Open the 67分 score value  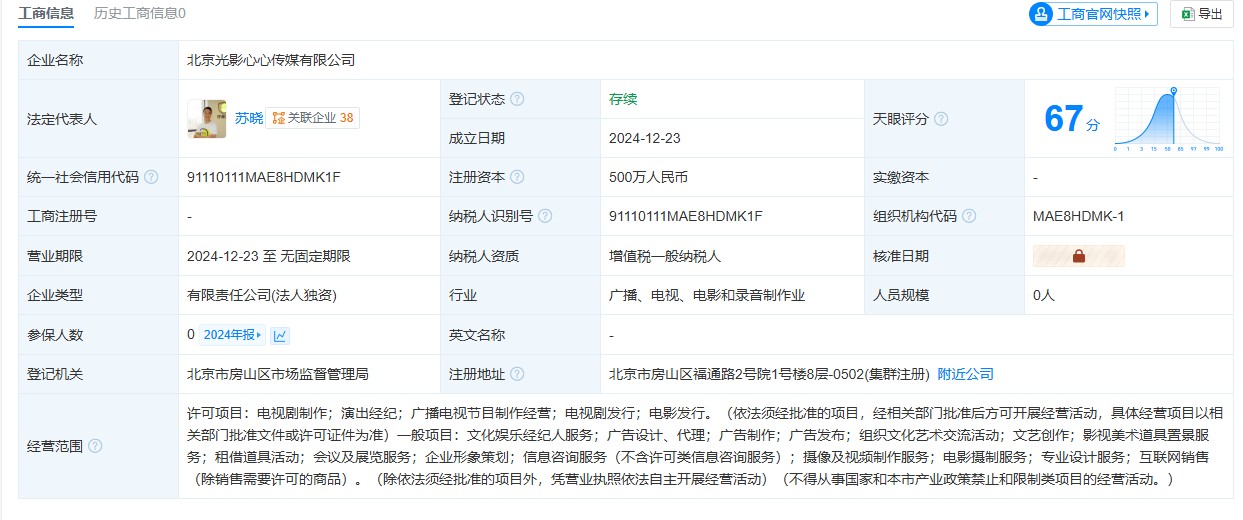click(x=1071, y=119)
